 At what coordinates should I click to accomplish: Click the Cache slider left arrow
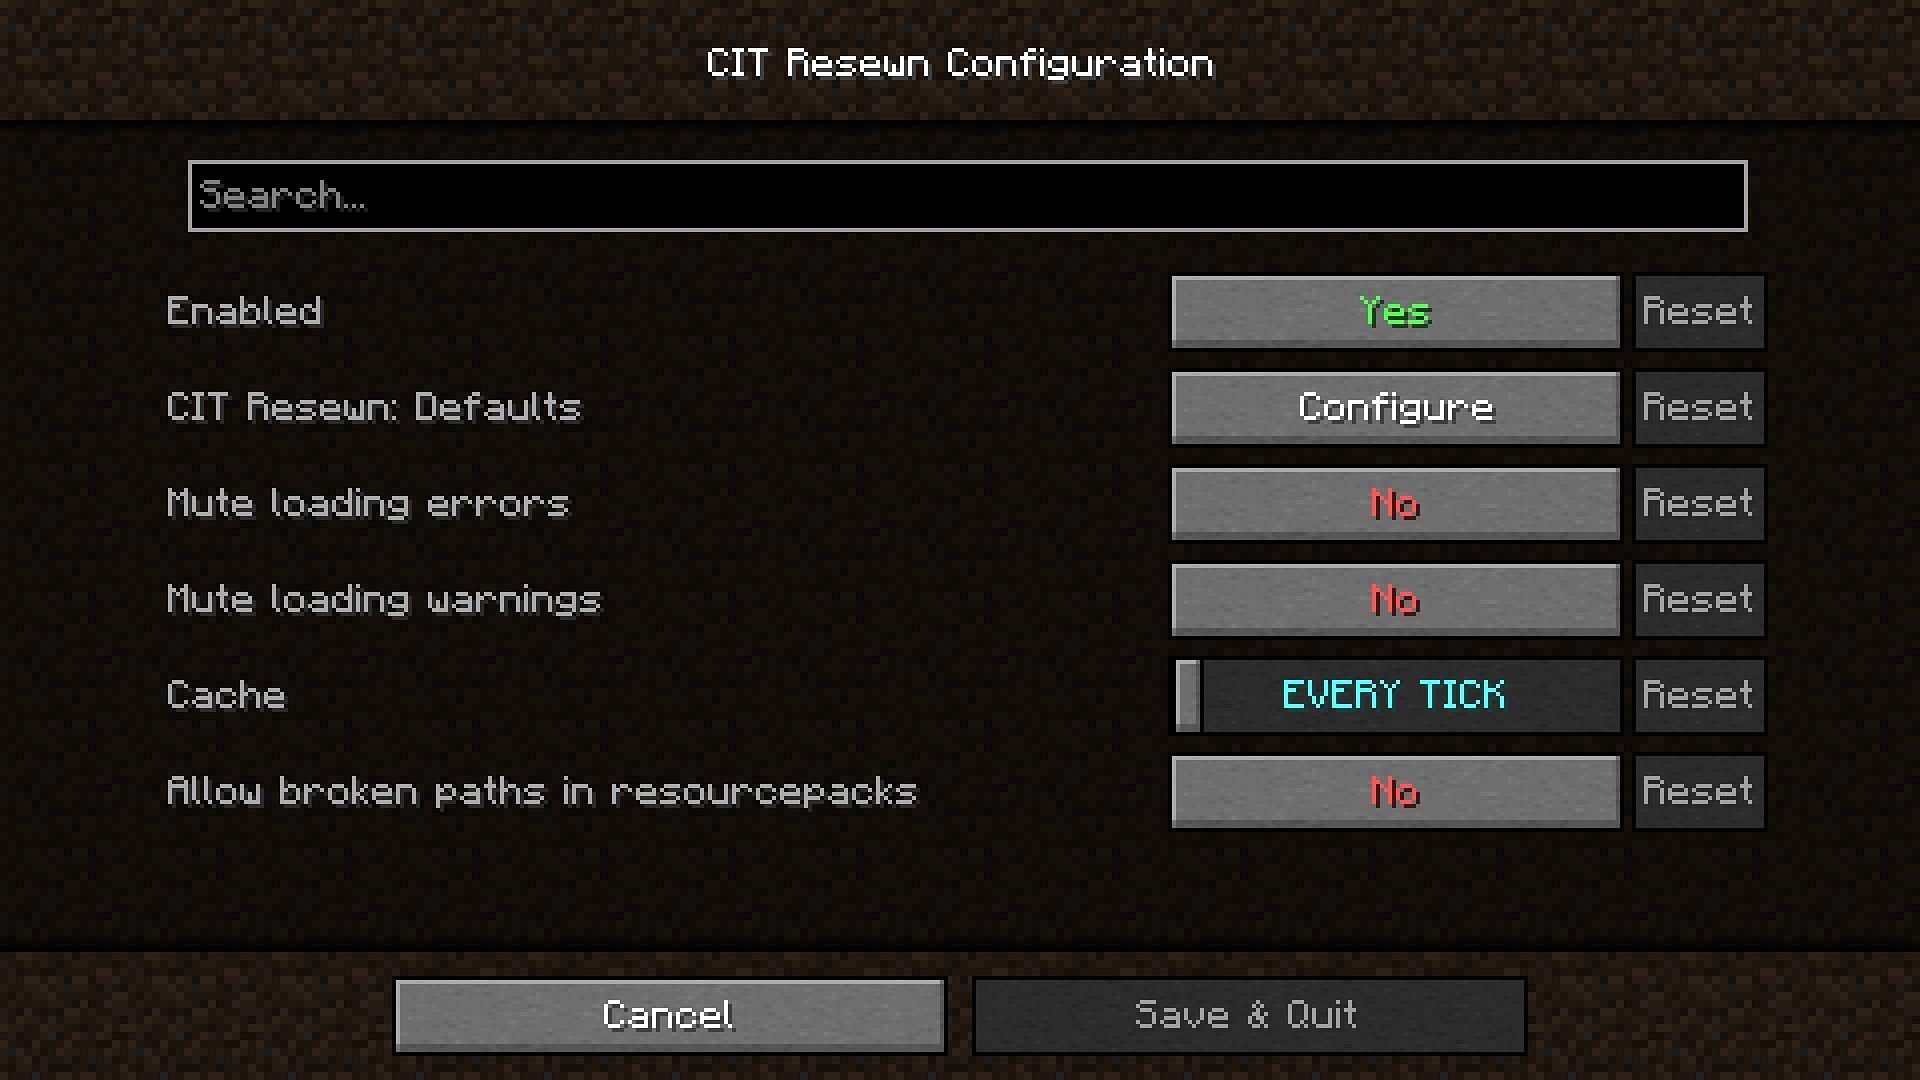click(x=1183, y=695)
